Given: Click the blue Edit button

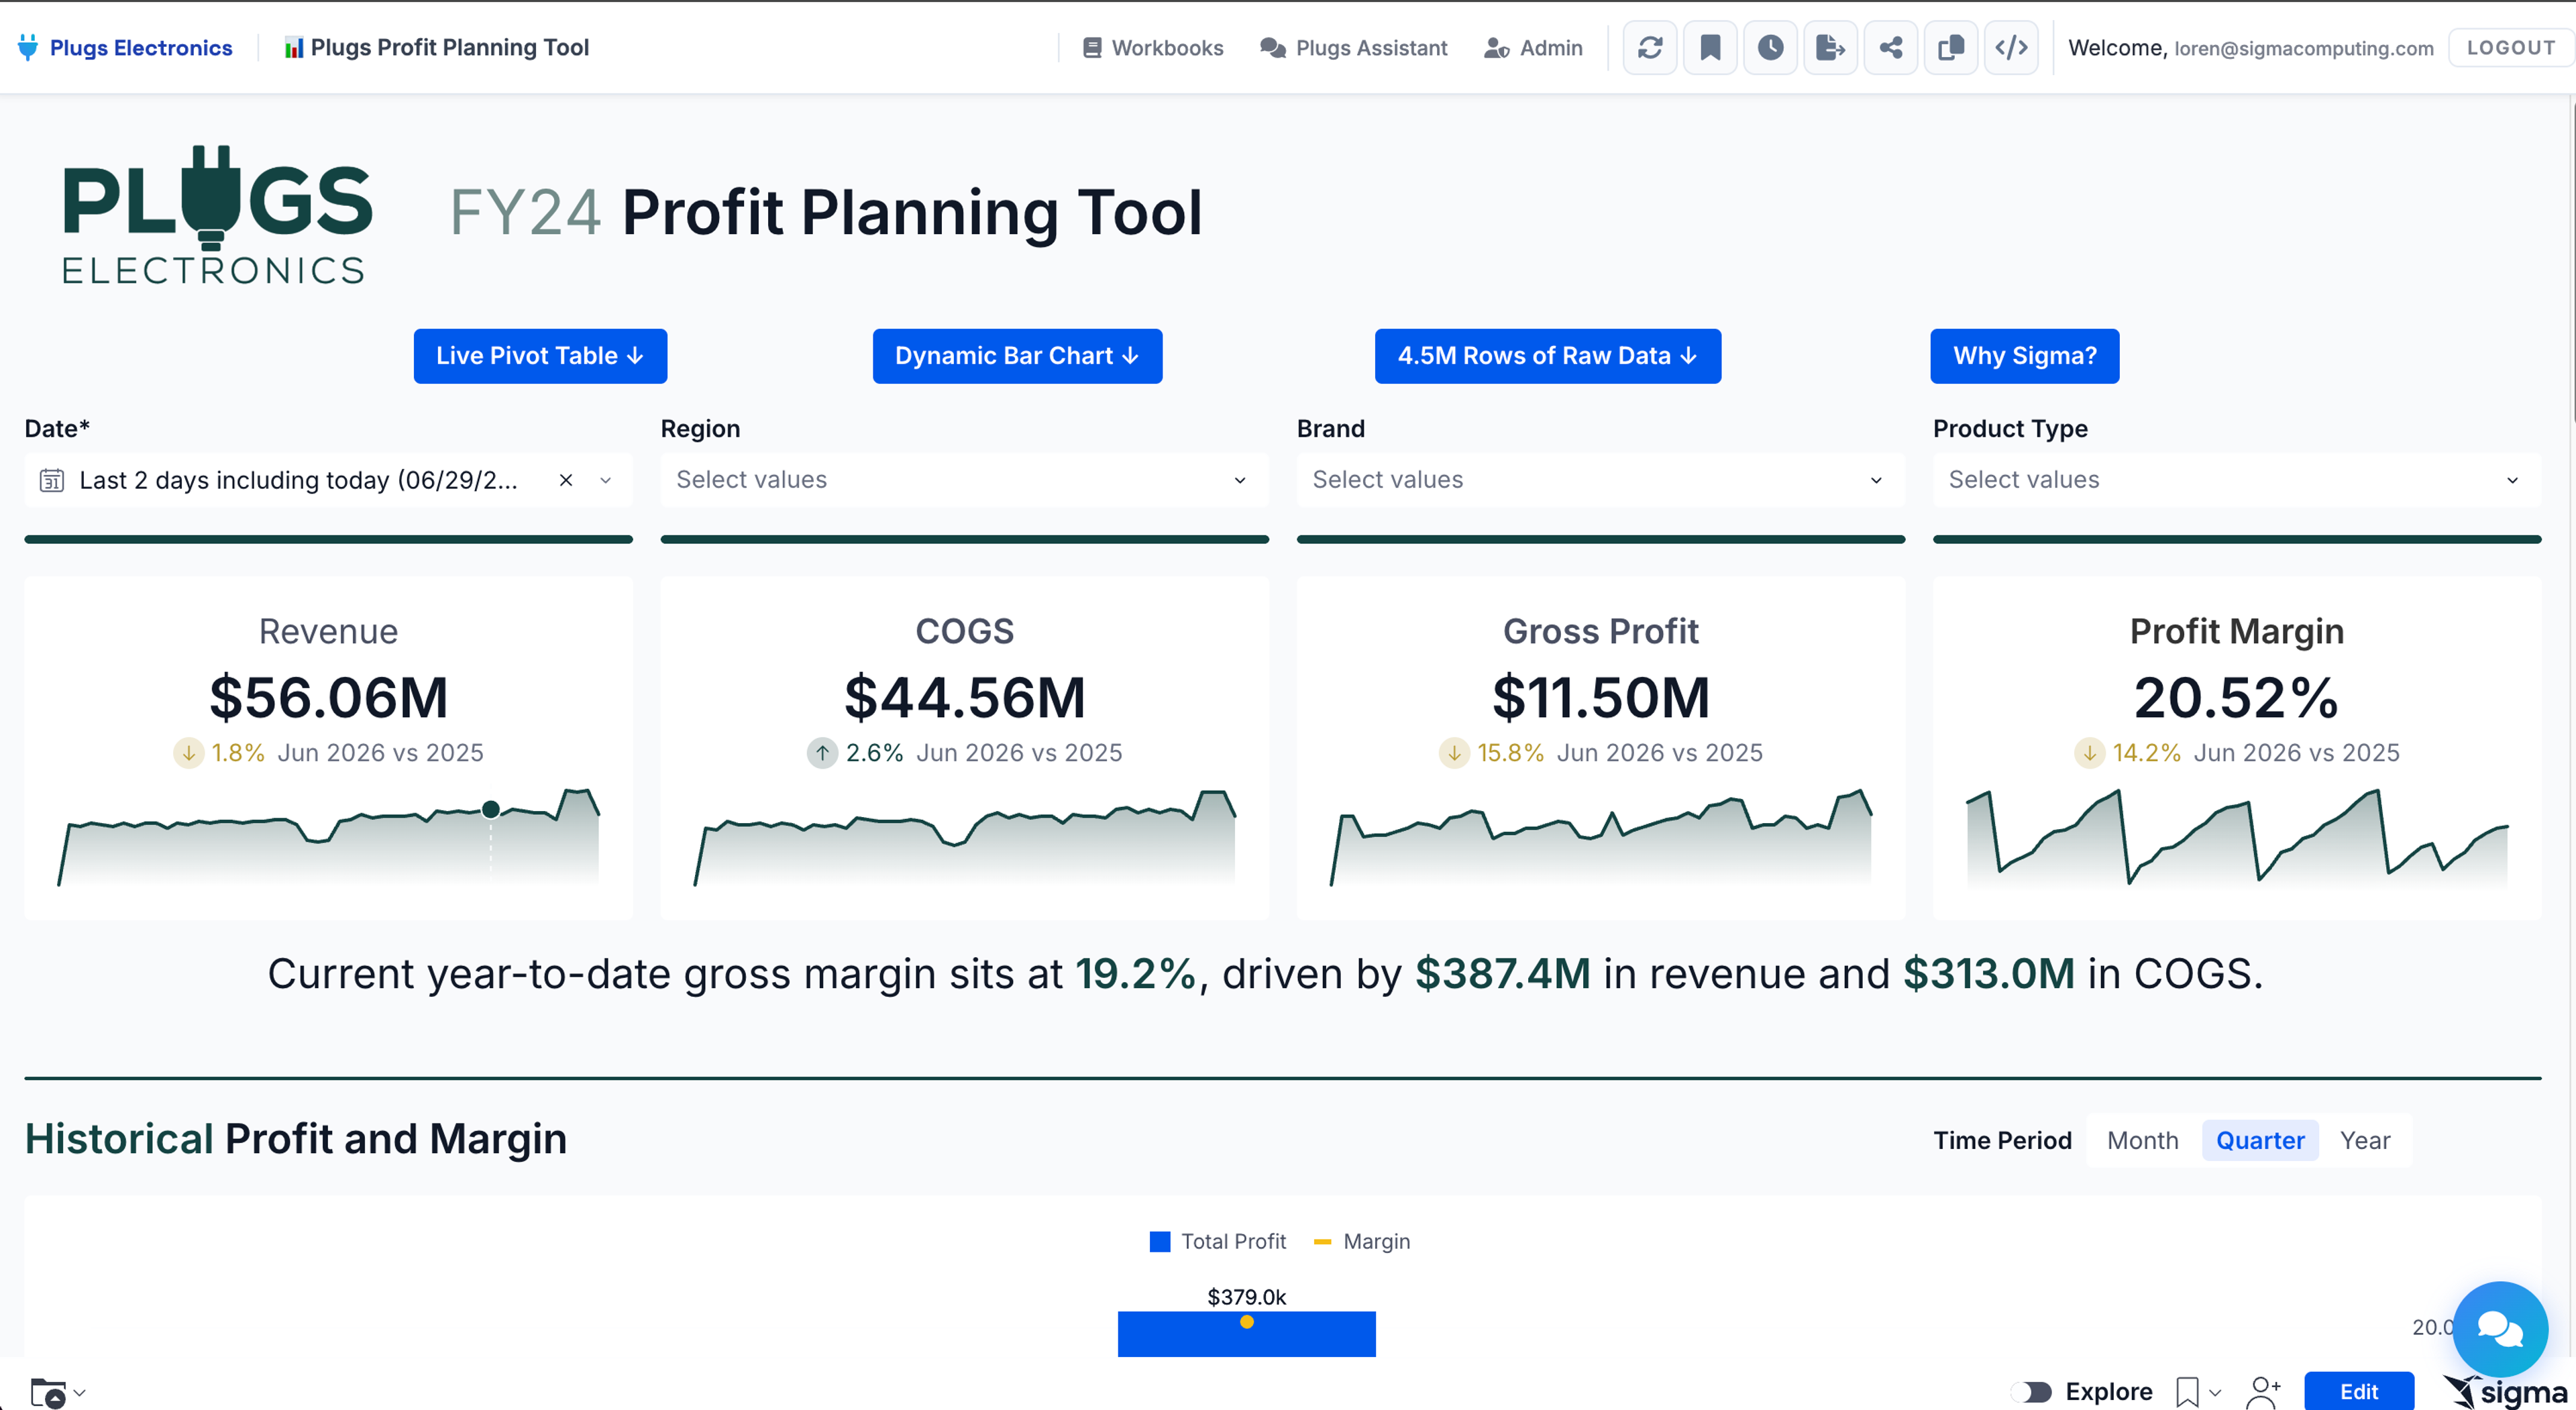Looking at the screenshot, I should click(x=2359, y=1391).
